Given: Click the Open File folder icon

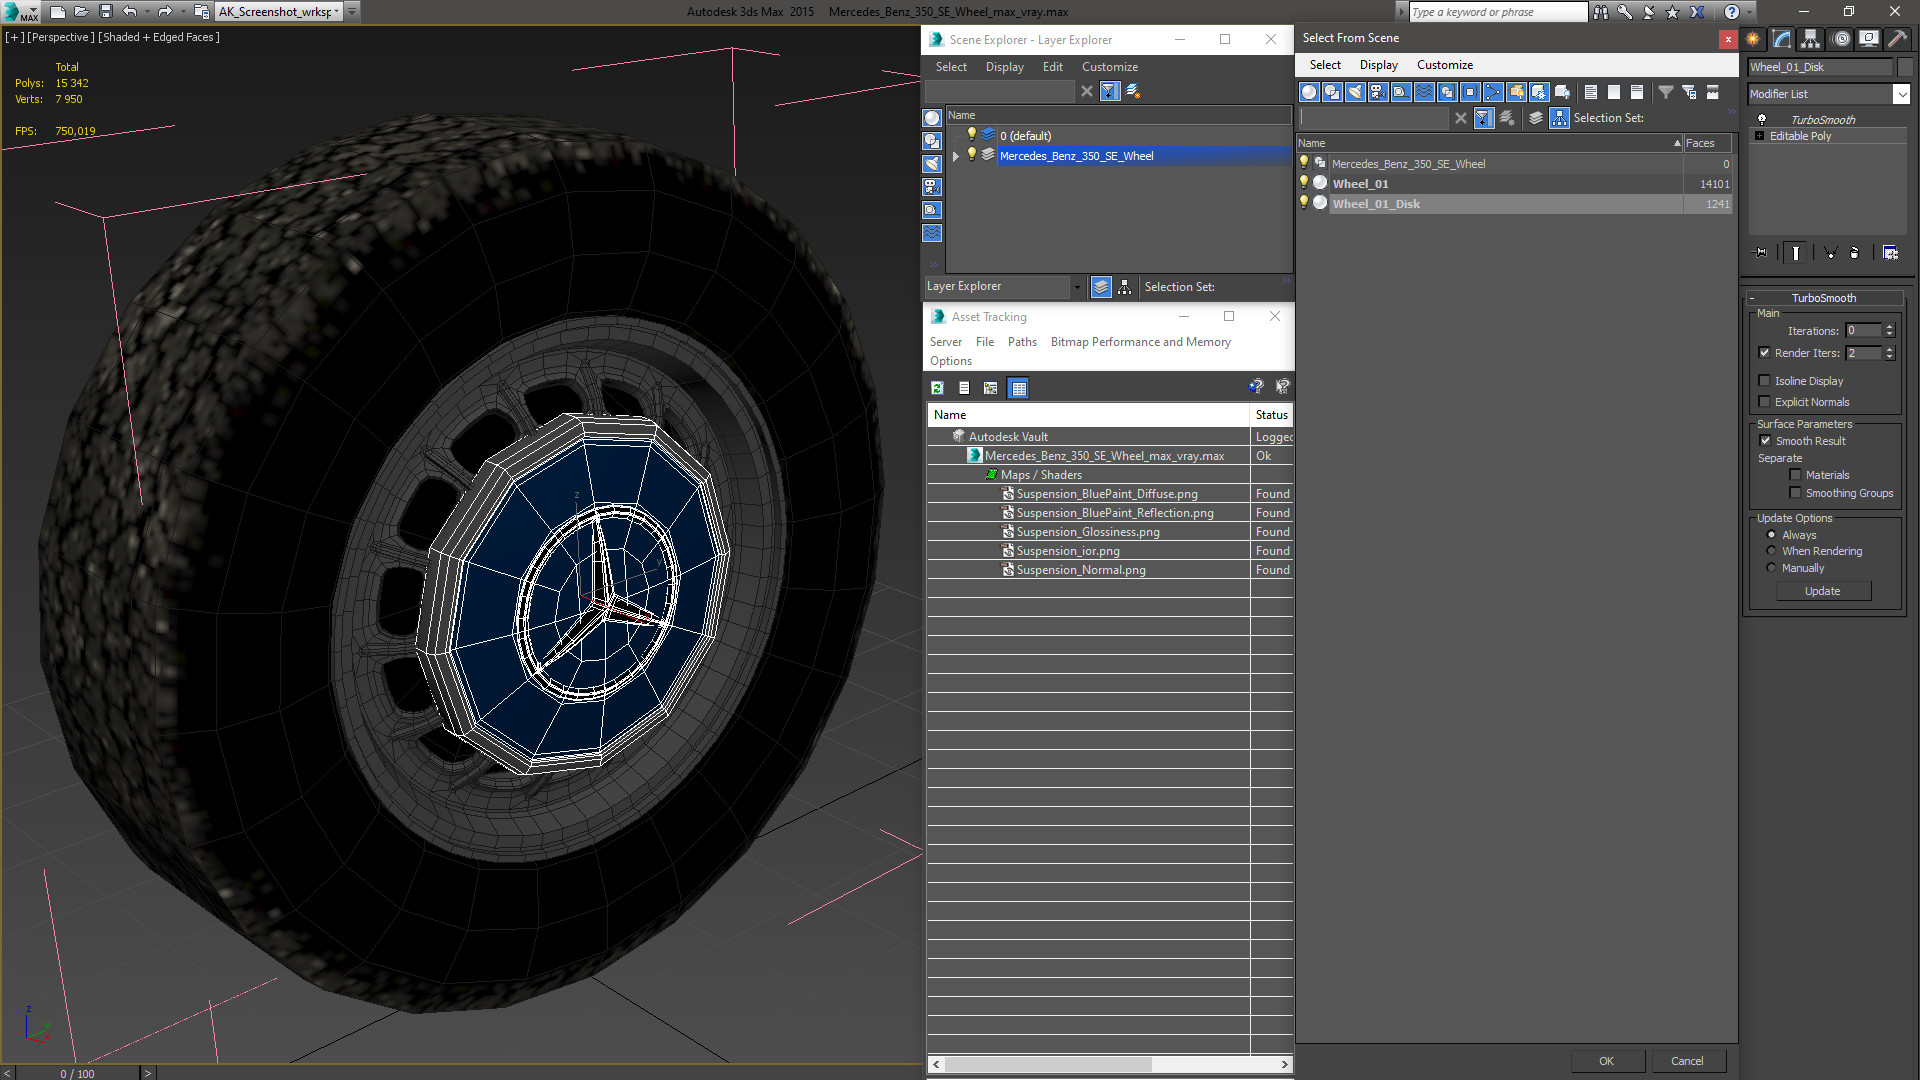Looking at the screenshot, I should click(x=81, y=12).
